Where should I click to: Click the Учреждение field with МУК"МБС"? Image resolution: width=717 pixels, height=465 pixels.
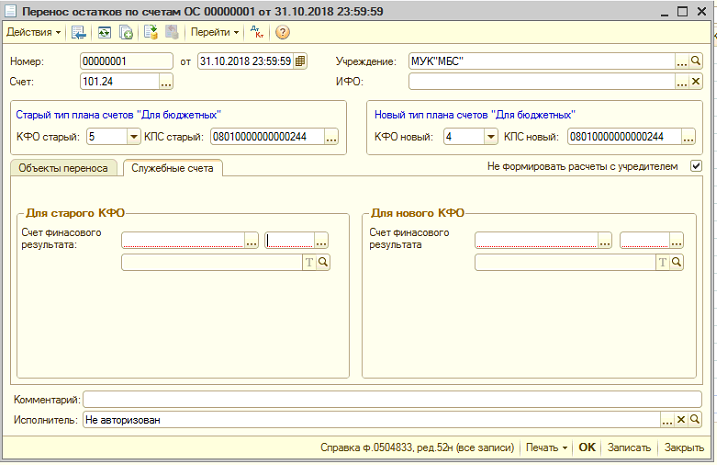click(542, 61)
